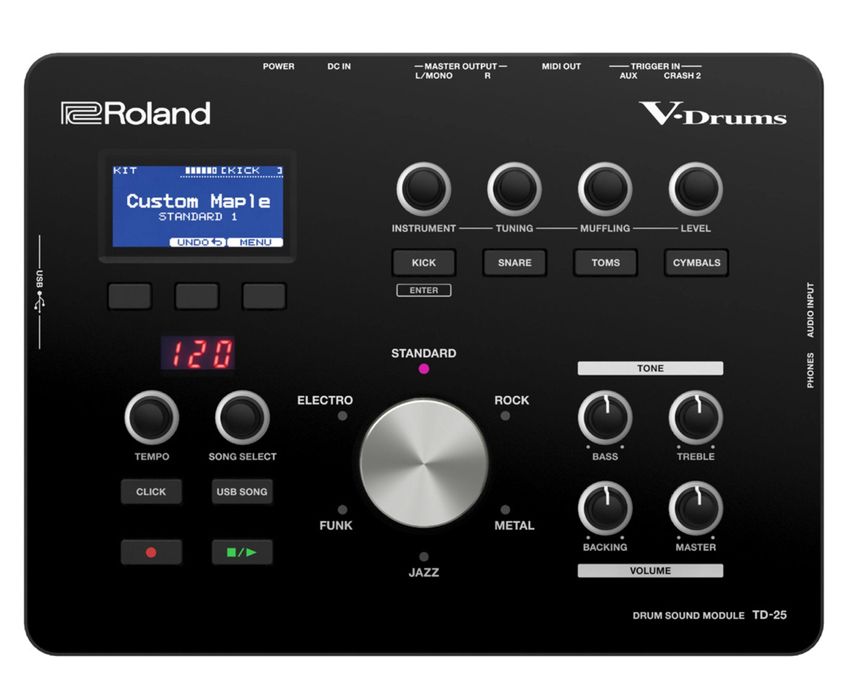Select the ROCK kit indicator light
Viewport: 848px width, 700px height.
pos(505,416)
